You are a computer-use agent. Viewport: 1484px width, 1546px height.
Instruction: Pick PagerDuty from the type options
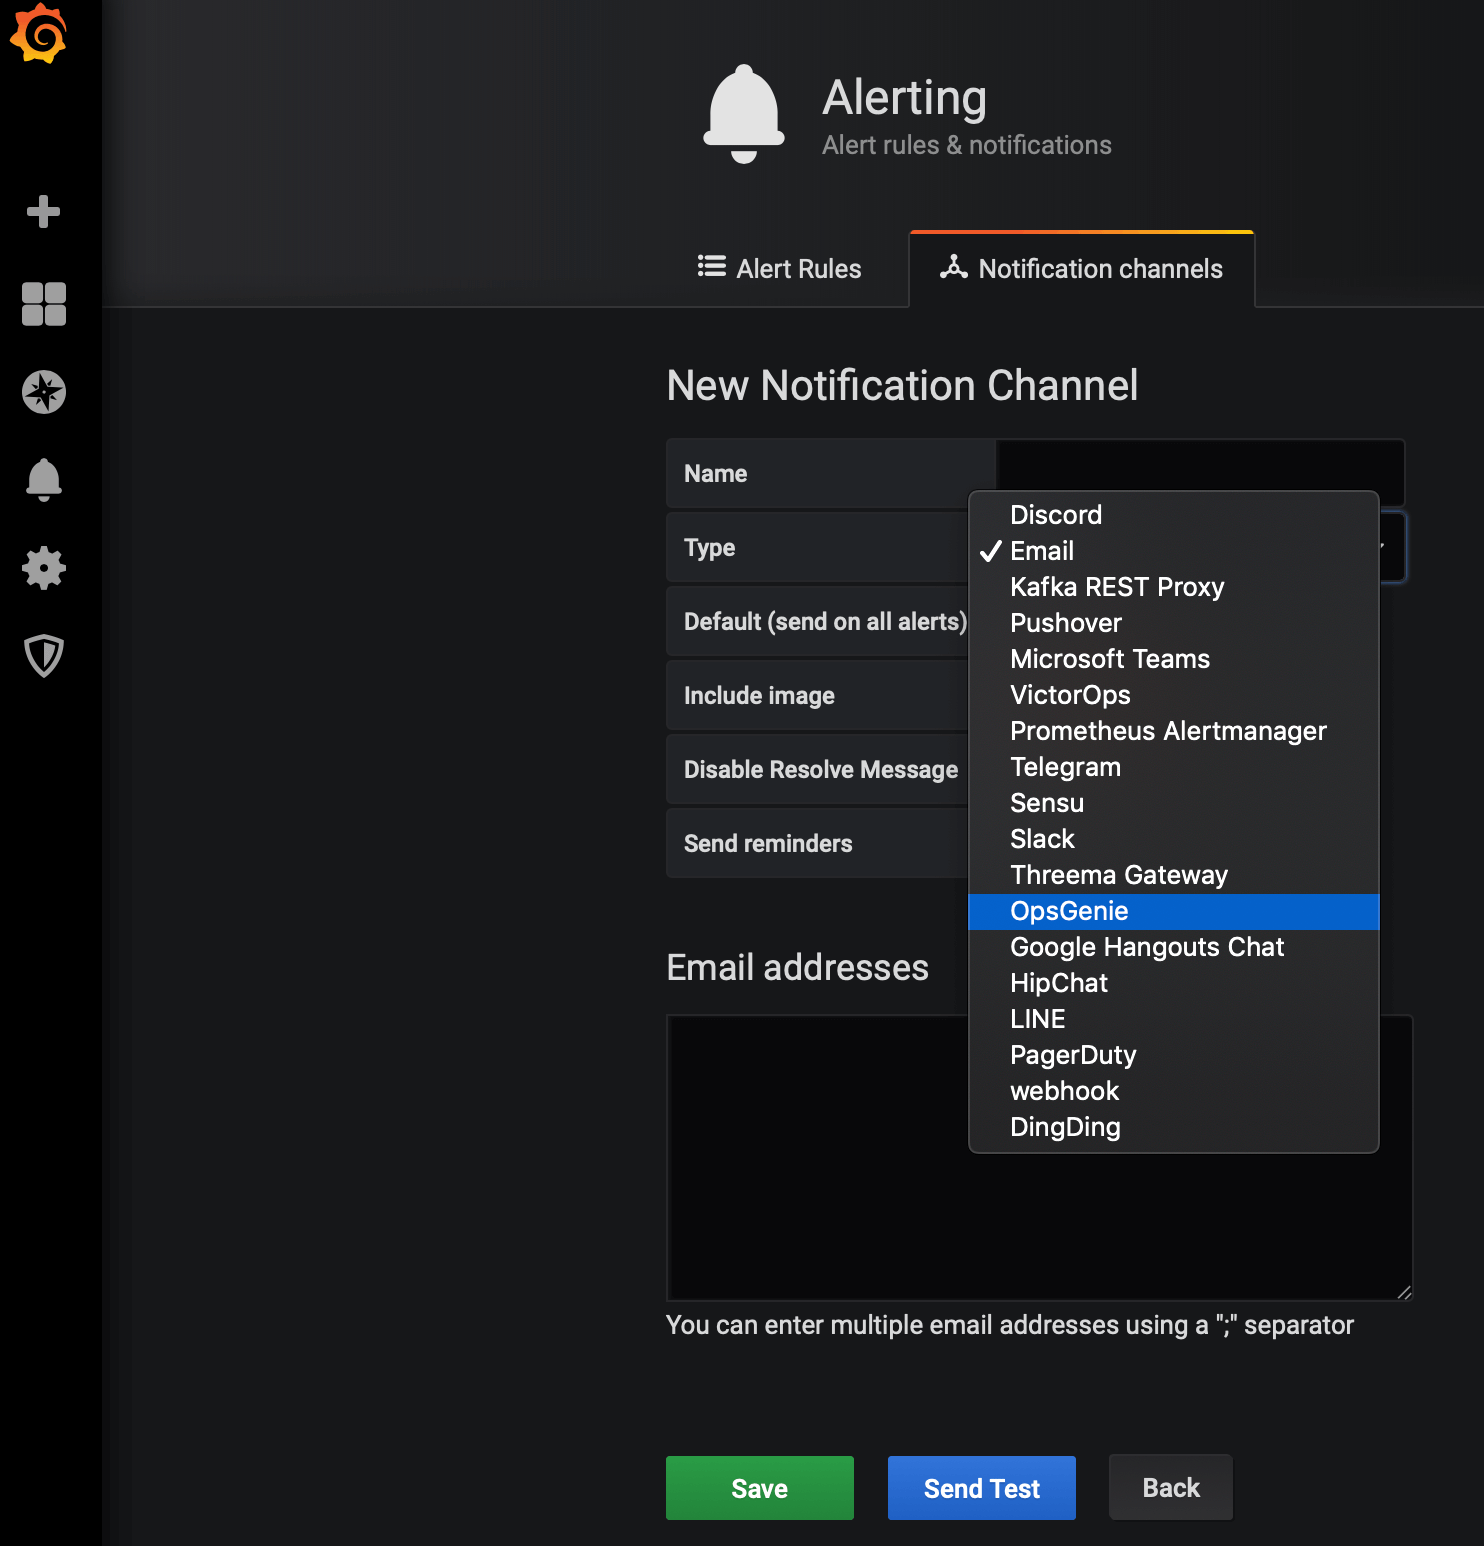[x=1073, y=1055]
